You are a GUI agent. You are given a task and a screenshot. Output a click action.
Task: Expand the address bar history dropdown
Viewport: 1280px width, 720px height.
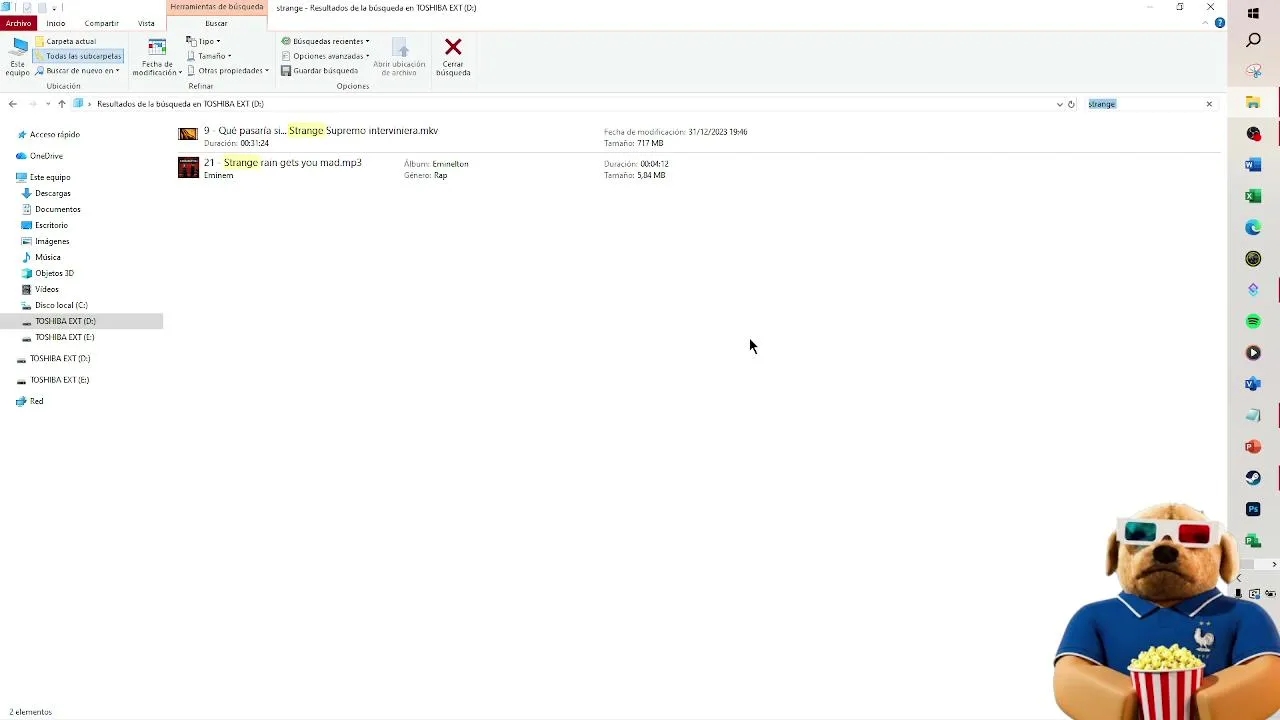point(1059,104)
